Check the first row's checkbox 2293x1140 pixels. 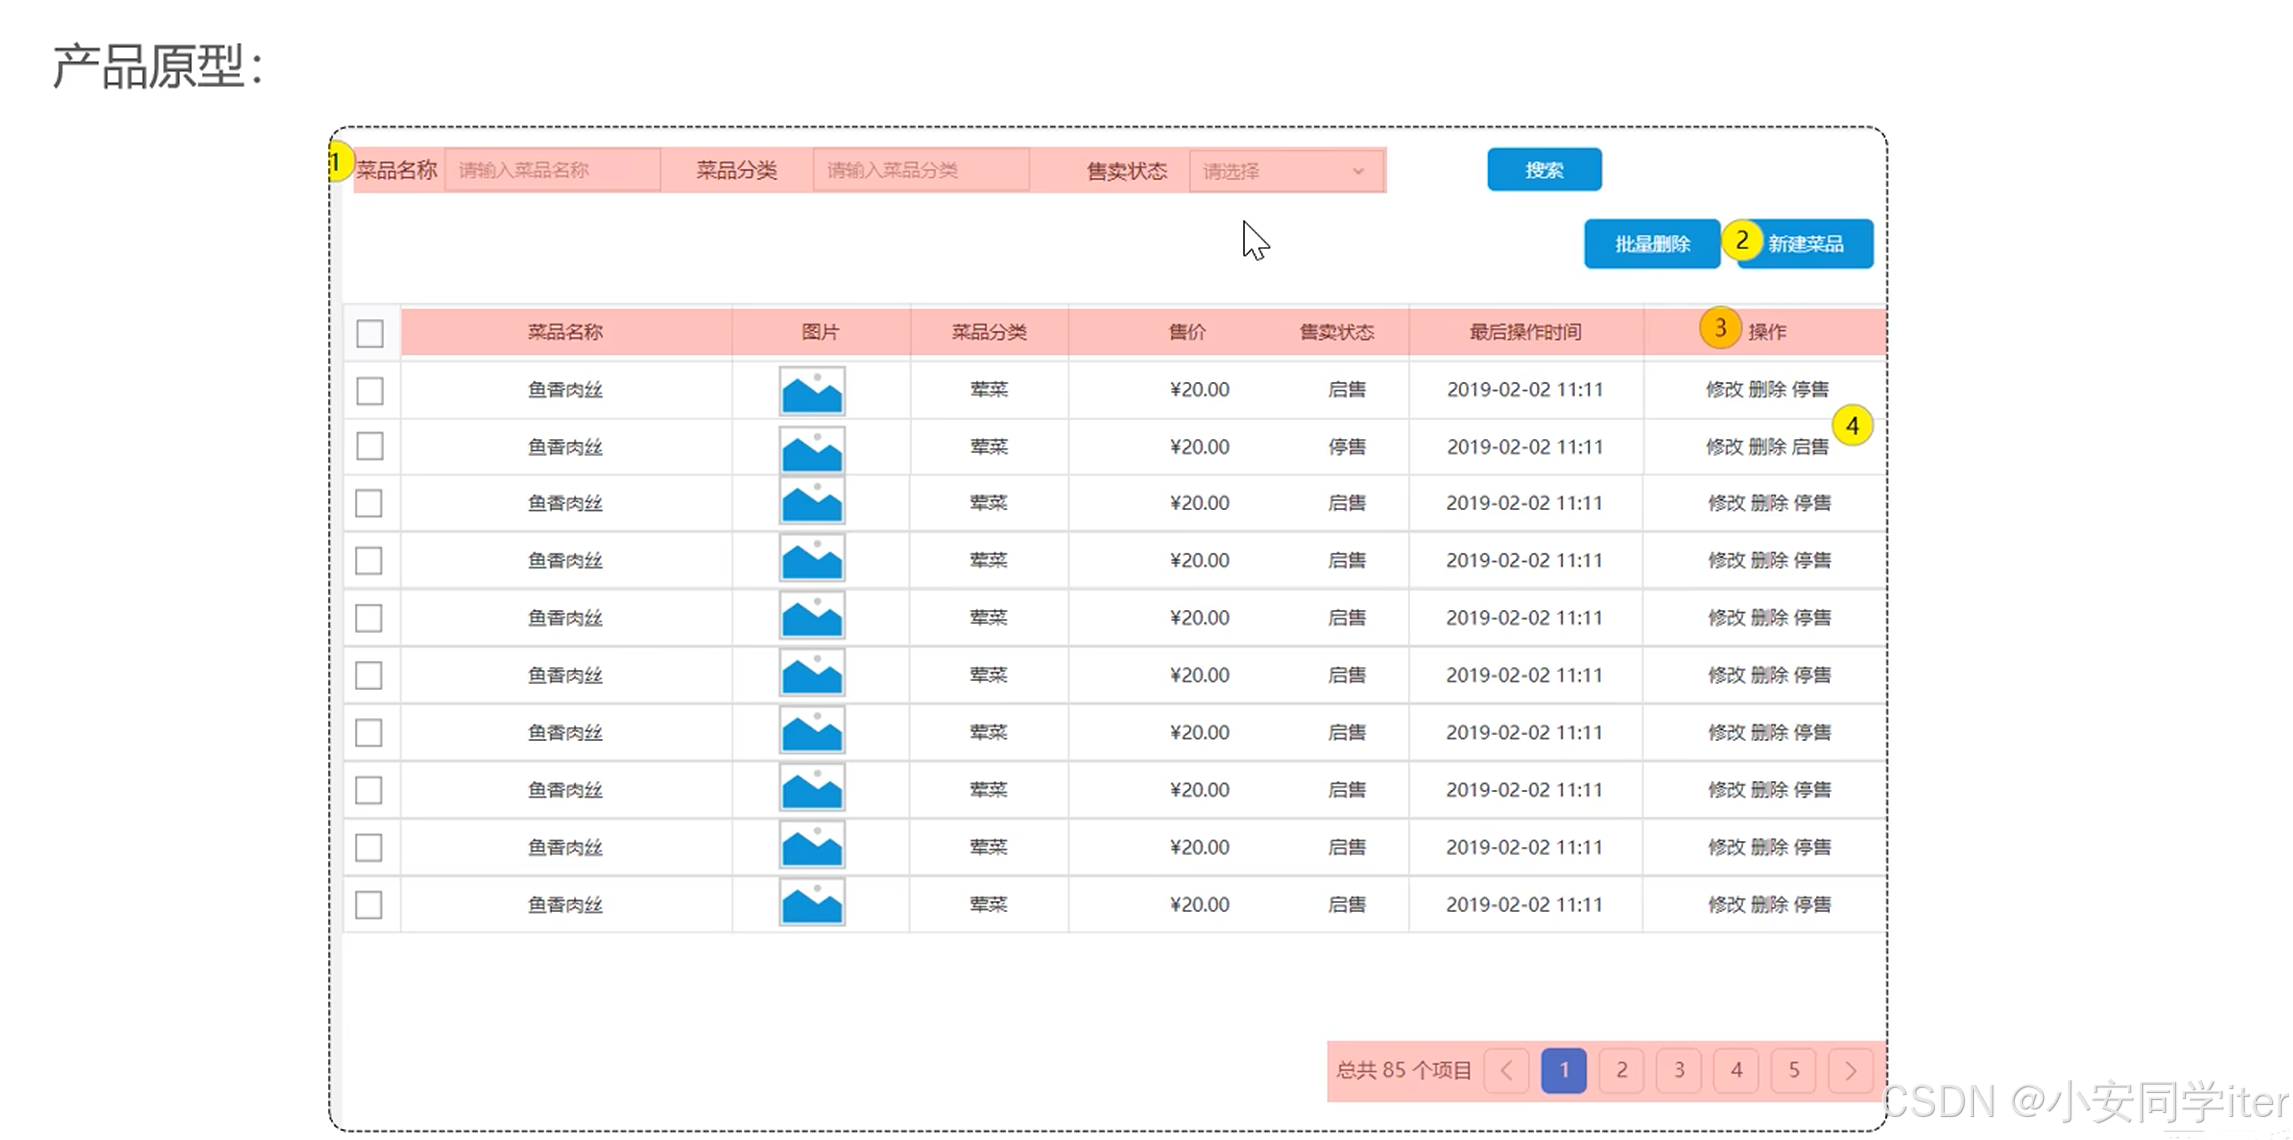point(370,390)
